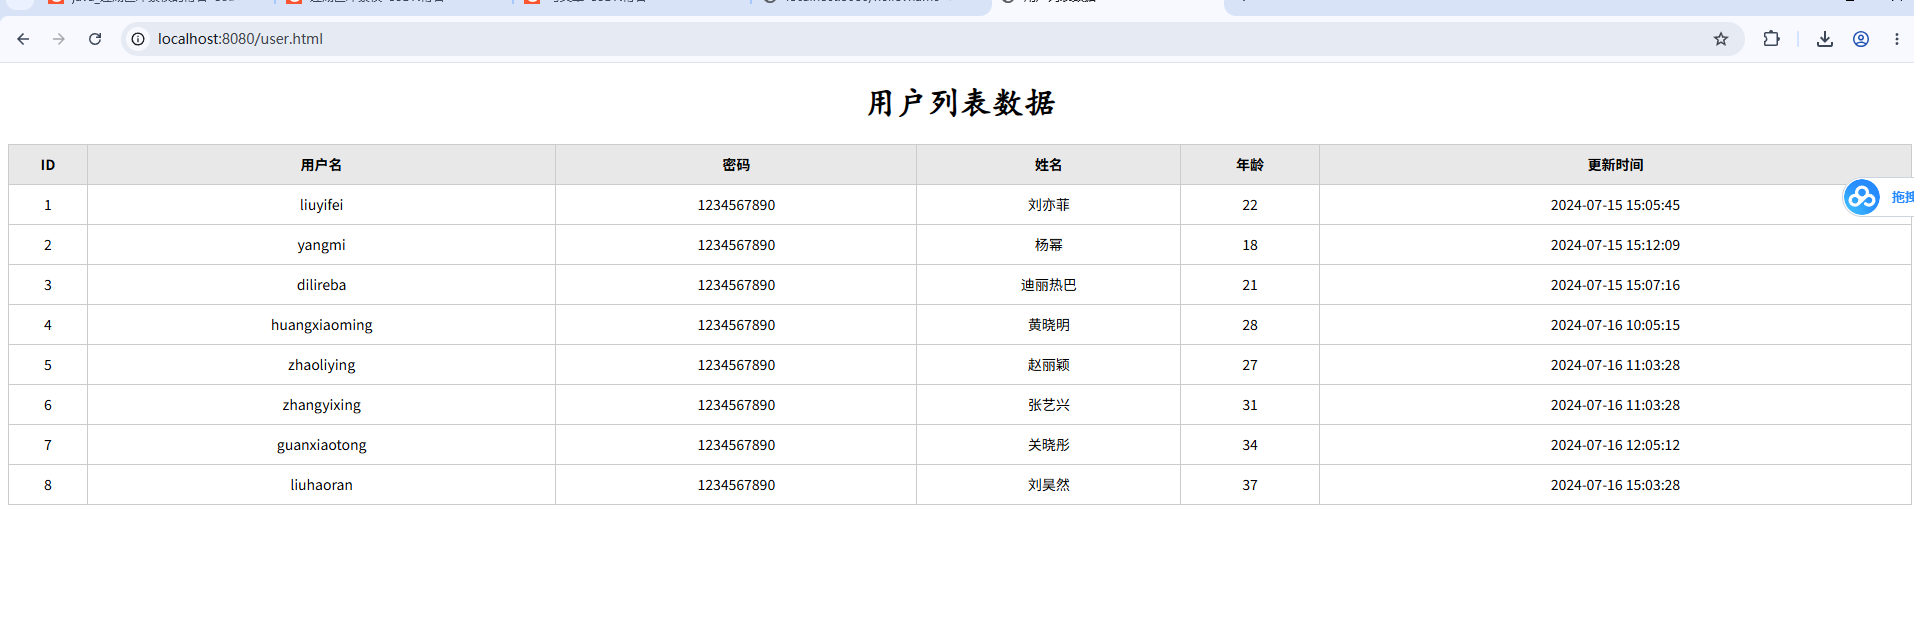Click timestamp 2024-07-15 15:12:09
1914x632 pixels.
pos(1615,245)
